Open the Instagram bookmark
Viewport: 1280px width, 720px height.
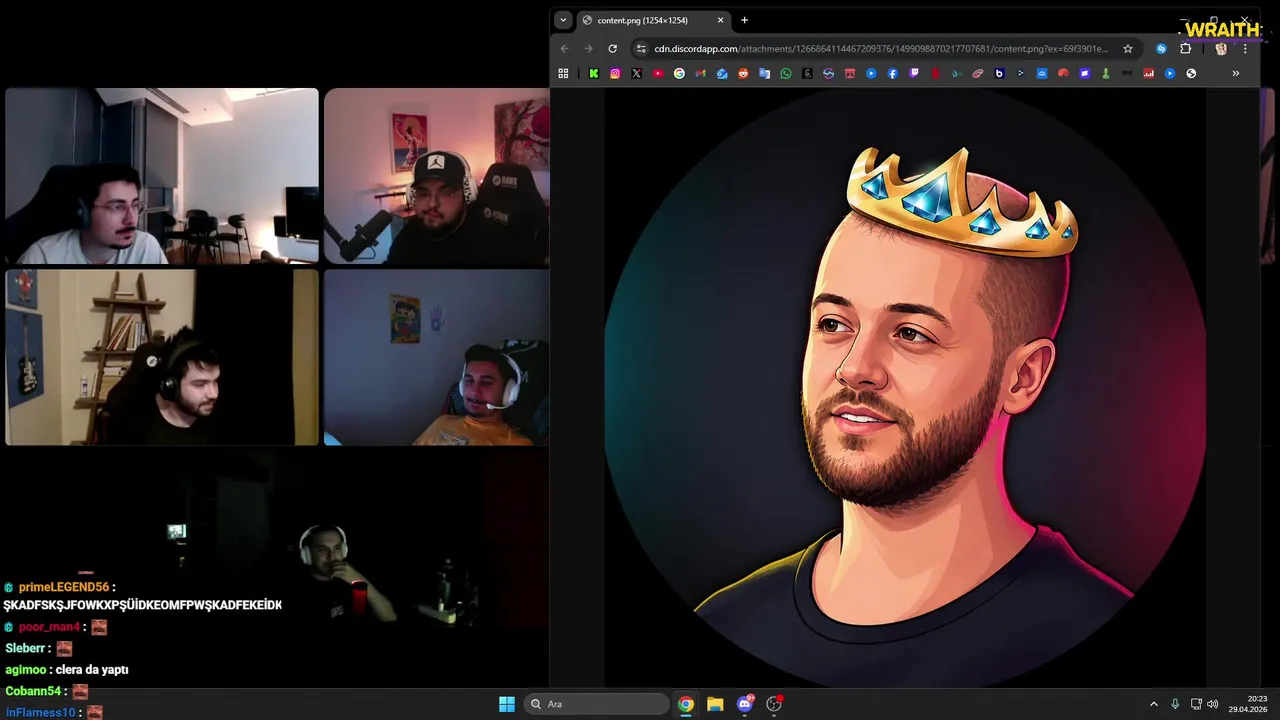[615, 73]
